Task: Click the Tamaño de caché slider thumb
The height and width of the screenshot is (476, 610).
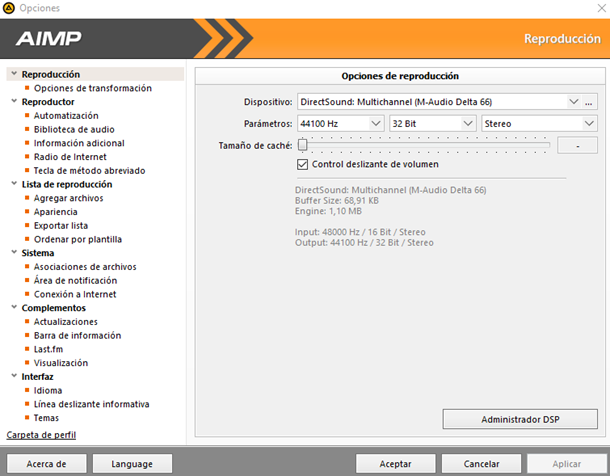Action: click(x=302, y=145)
